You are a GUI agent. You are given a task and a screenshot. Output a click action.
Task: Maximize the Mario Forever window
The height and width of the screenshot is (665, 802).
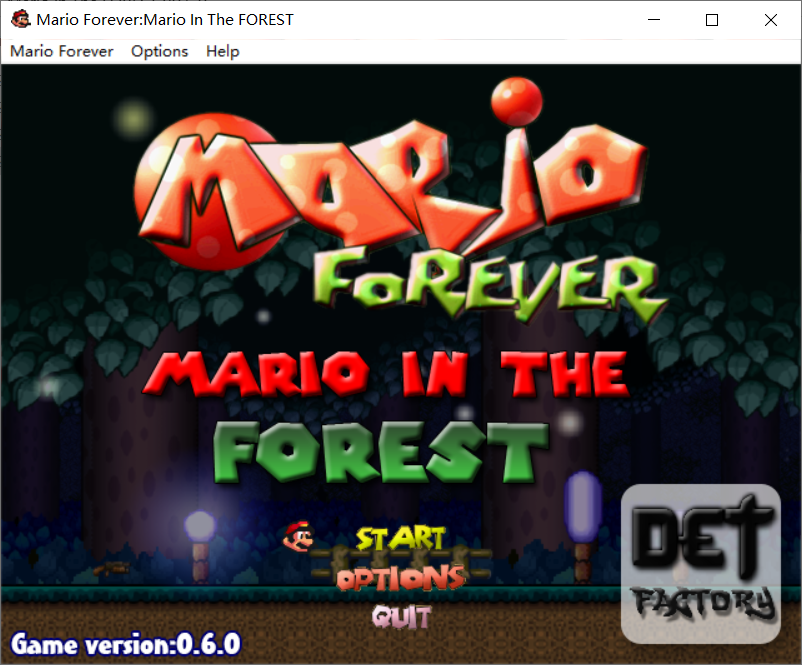[711, 20]
